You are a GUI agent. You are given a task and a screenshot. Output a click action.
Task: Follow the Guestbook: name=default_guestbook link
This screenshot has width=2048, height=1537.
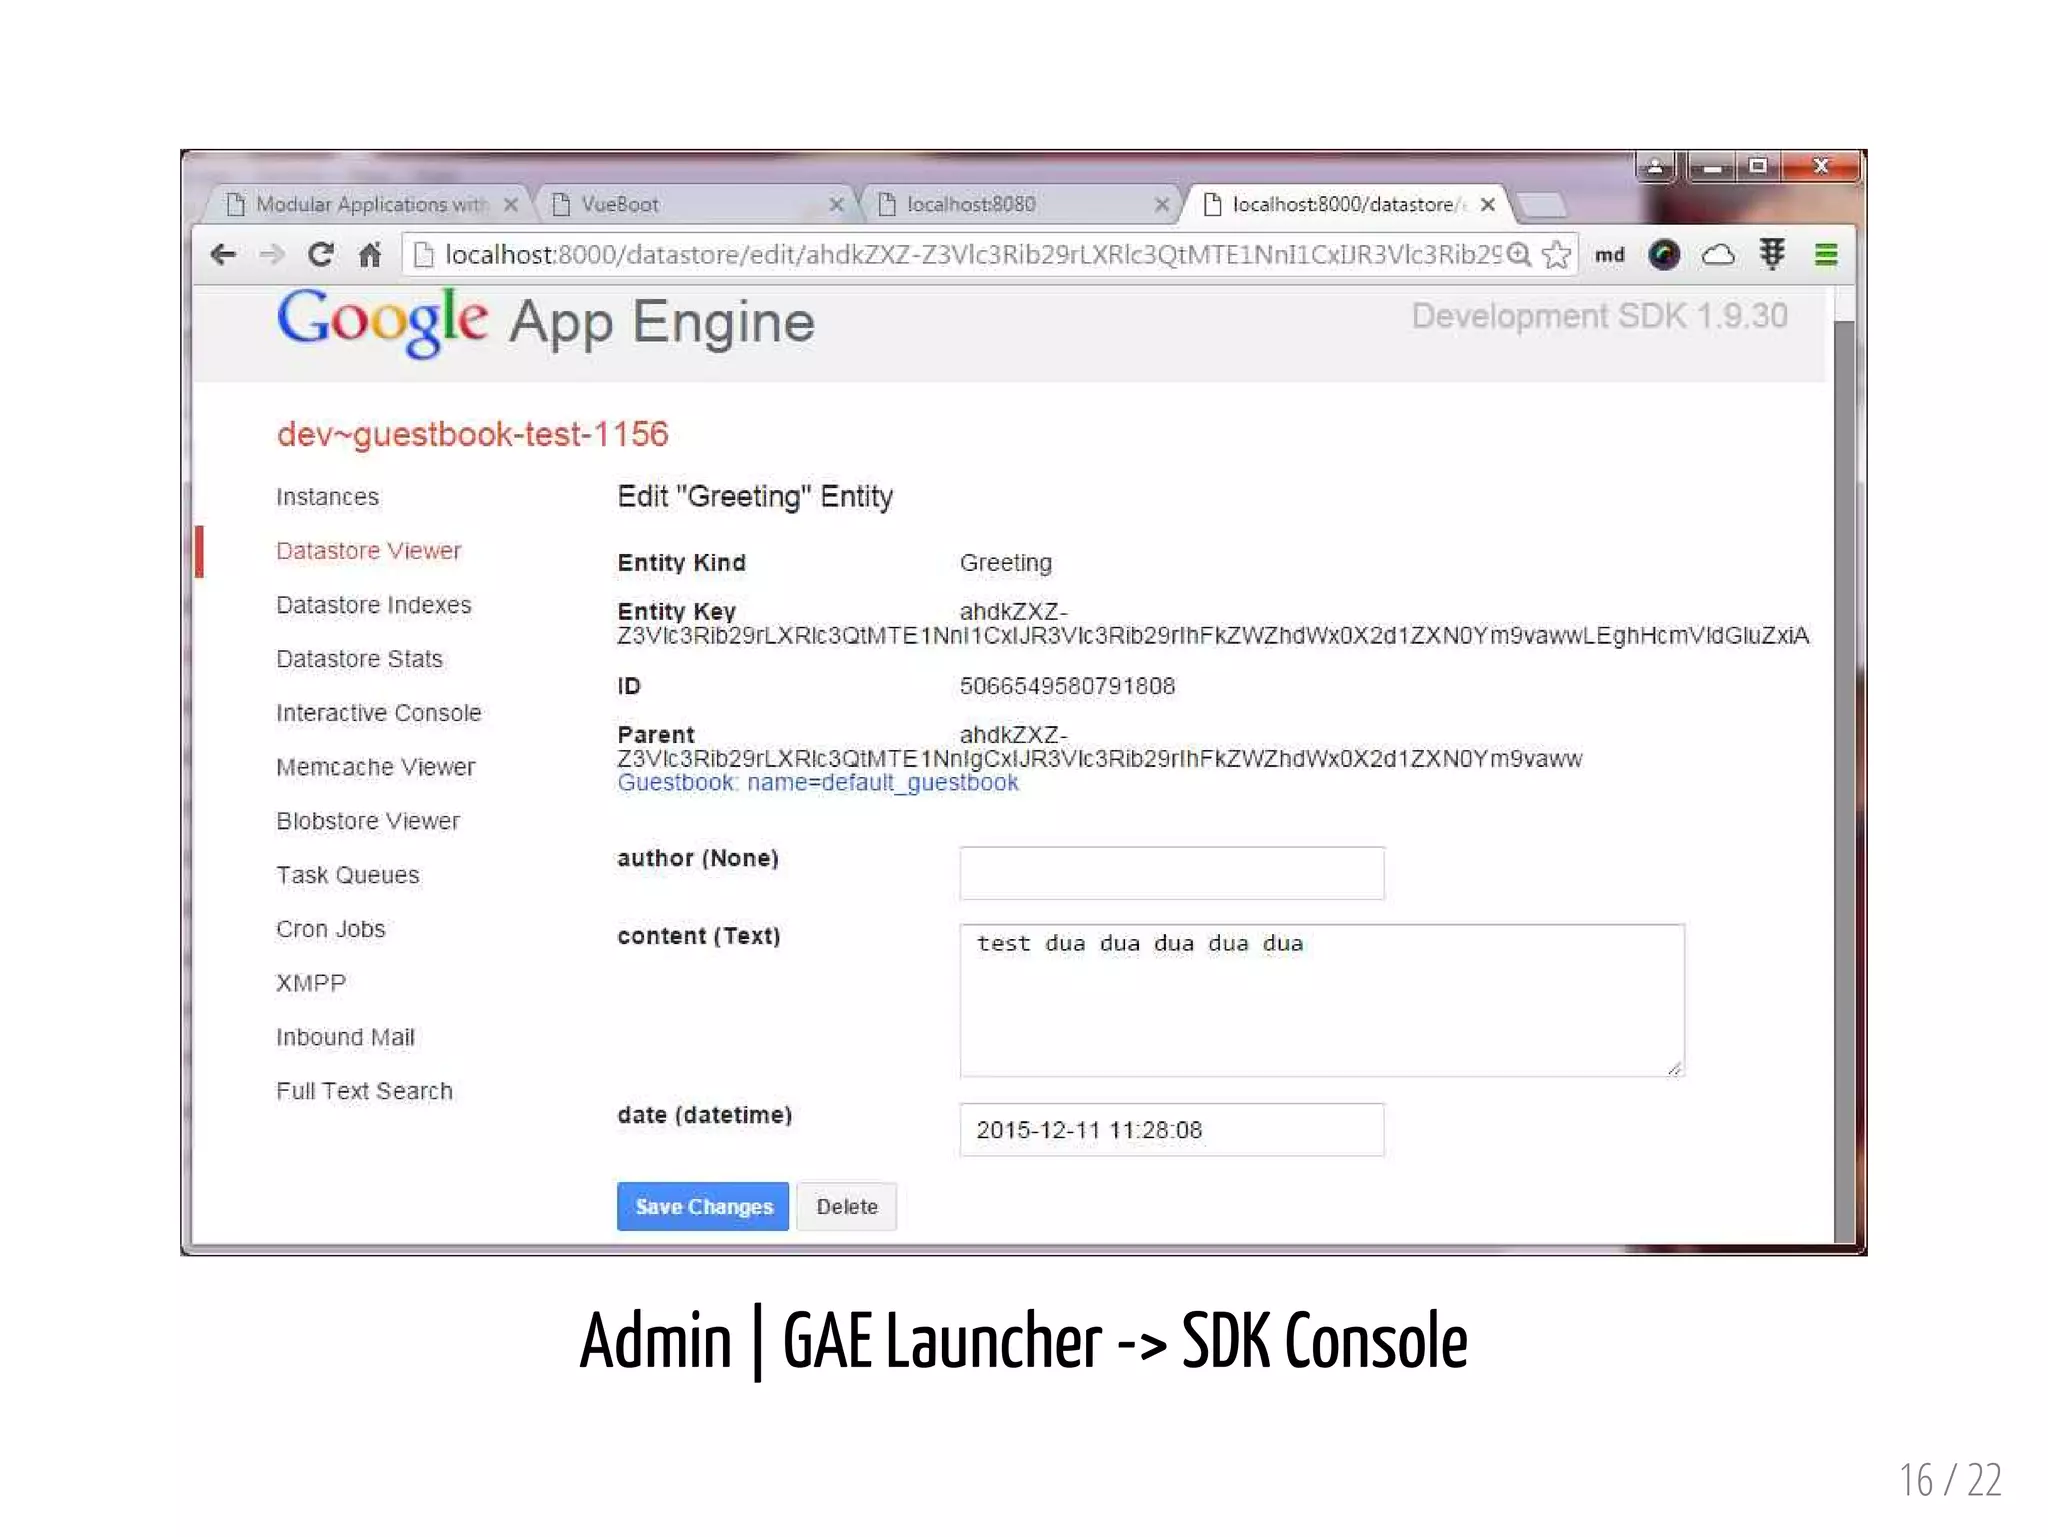point(817,783)
